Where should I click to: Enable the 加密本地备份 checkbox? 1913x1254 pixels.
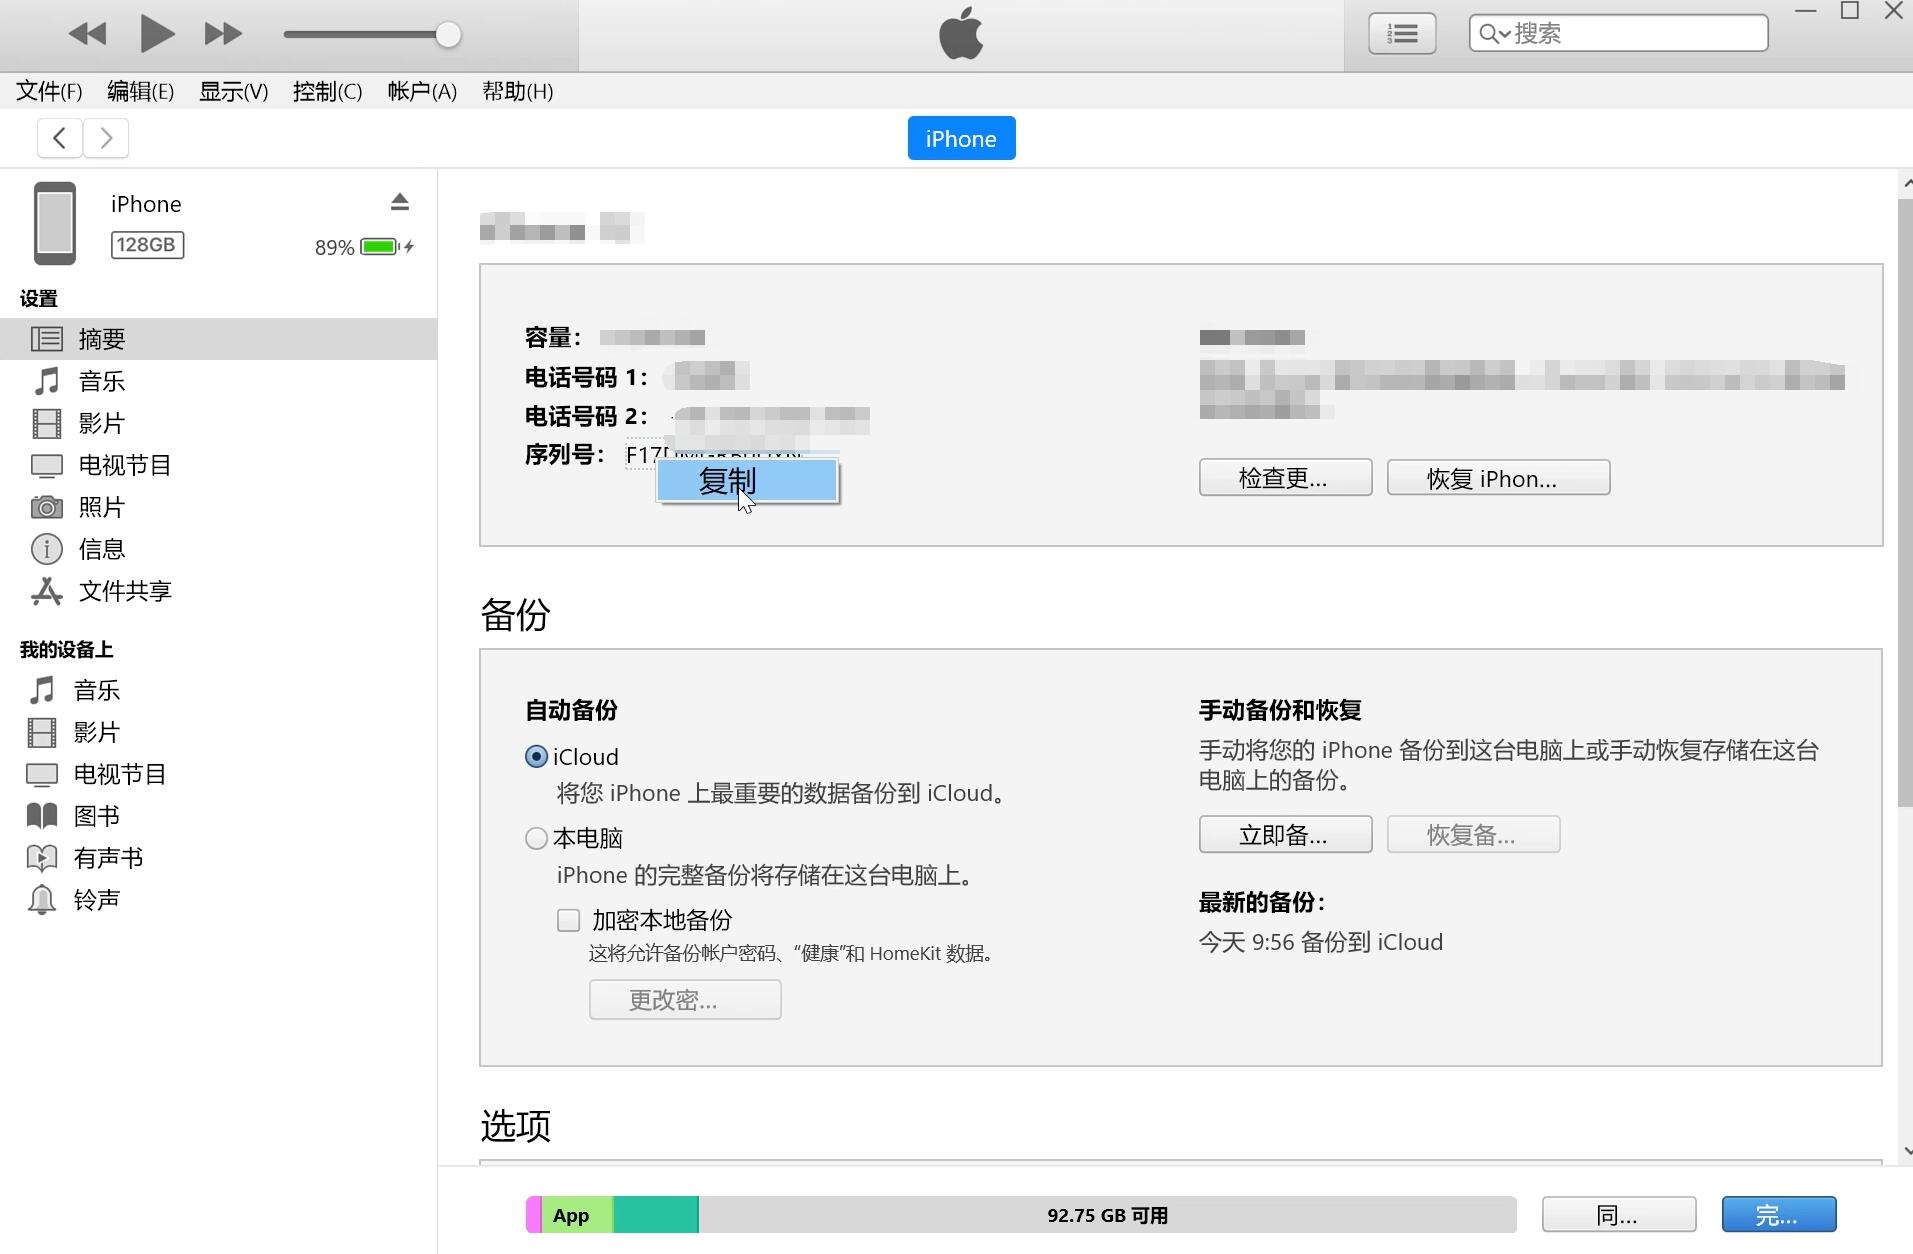pyautogui.click(x=568, y=920)
